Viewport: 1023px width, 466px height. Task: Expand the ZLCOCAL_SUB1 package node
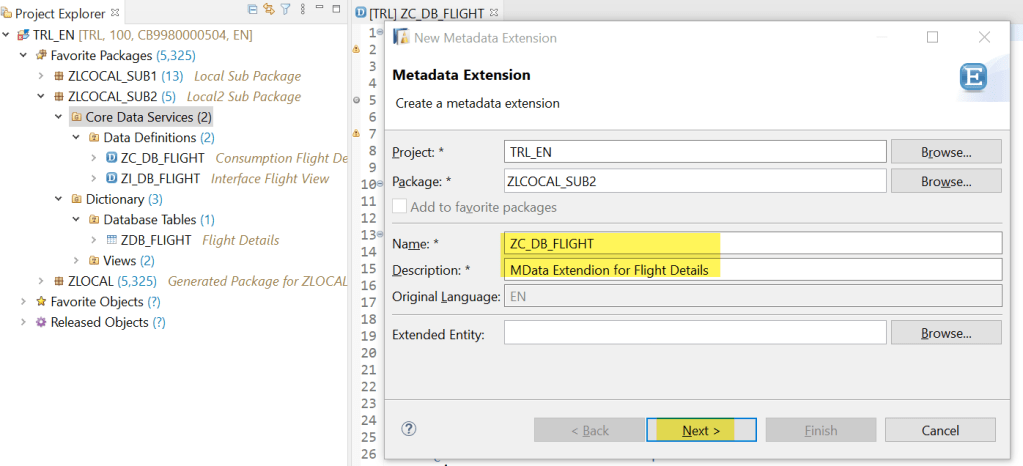[40, 76]
